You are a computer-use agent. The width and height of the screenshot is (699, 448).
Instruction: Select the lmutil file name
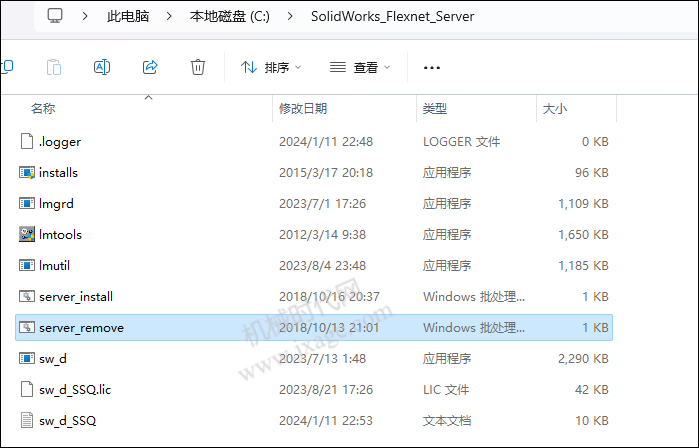(54, 266)
